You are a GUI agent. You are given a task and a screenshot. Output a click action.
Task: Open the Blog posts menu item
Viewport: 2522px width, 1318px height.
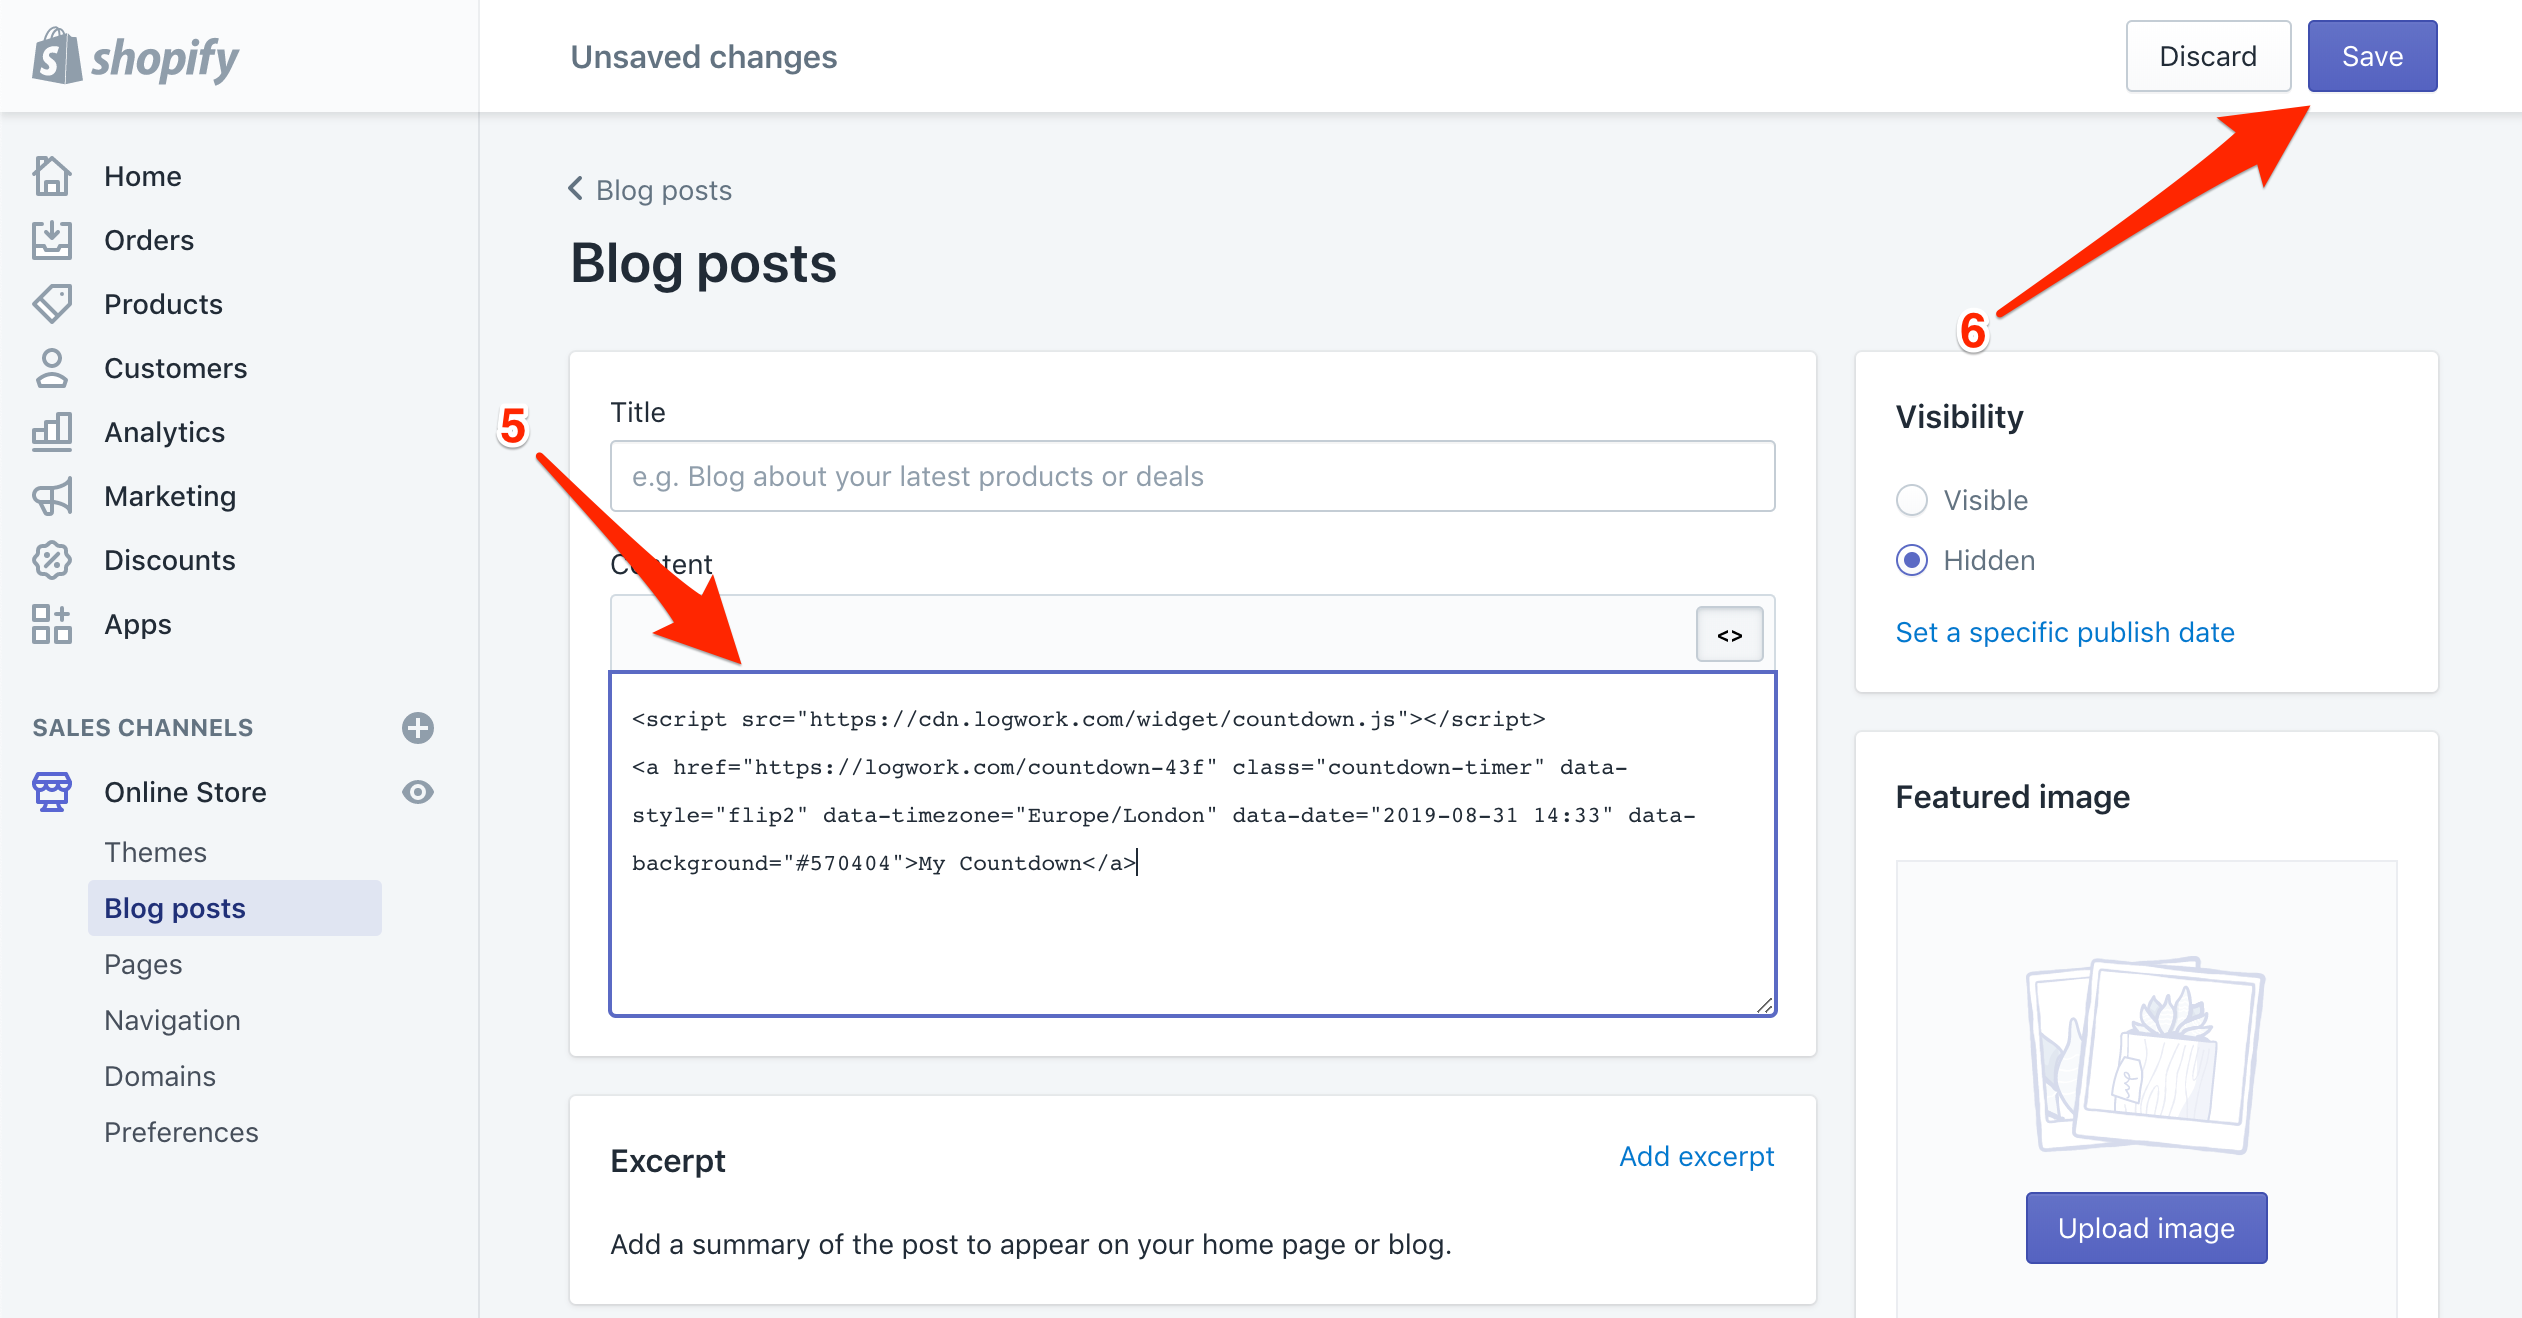click(175, 906)
